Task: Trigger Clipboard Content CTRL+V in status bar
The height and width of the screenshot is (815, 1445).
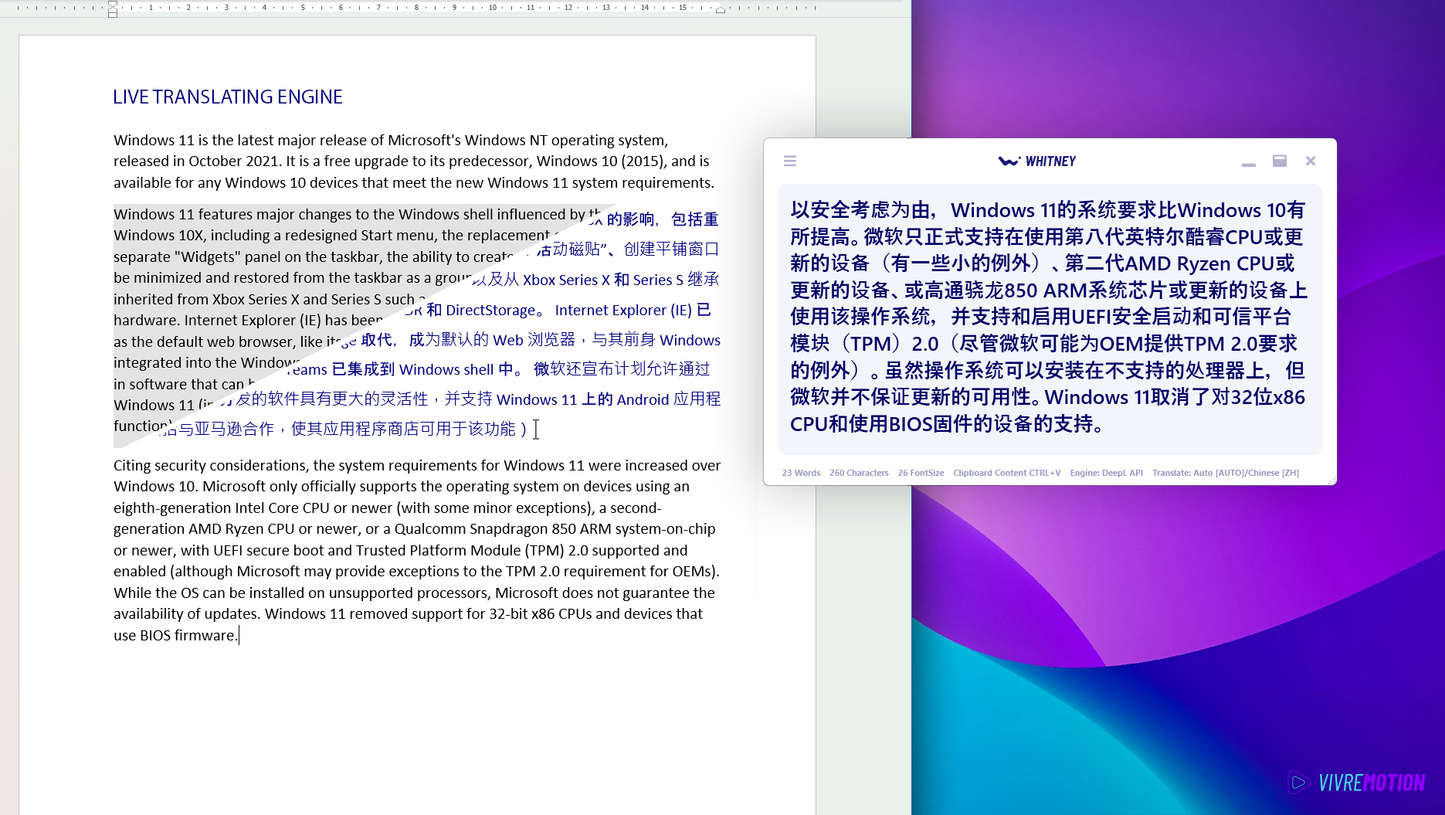Action: [1007, 473]
